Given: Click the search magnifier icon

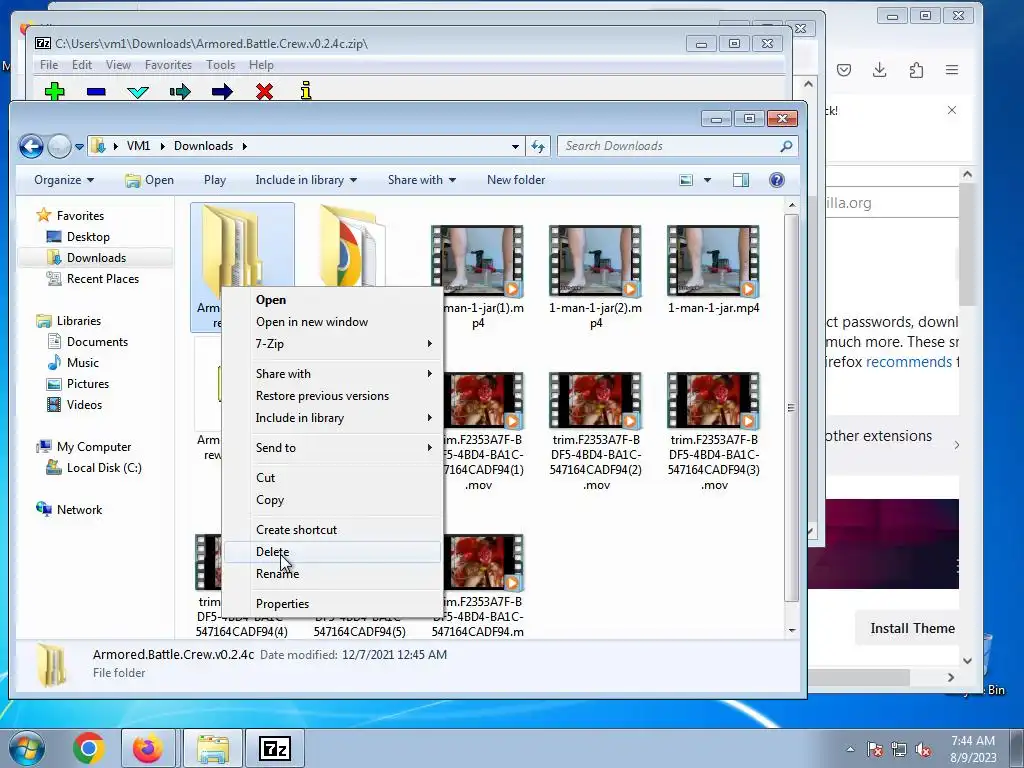Looking at the screenshot, I should pyautogui.click(x=786, y=146).
